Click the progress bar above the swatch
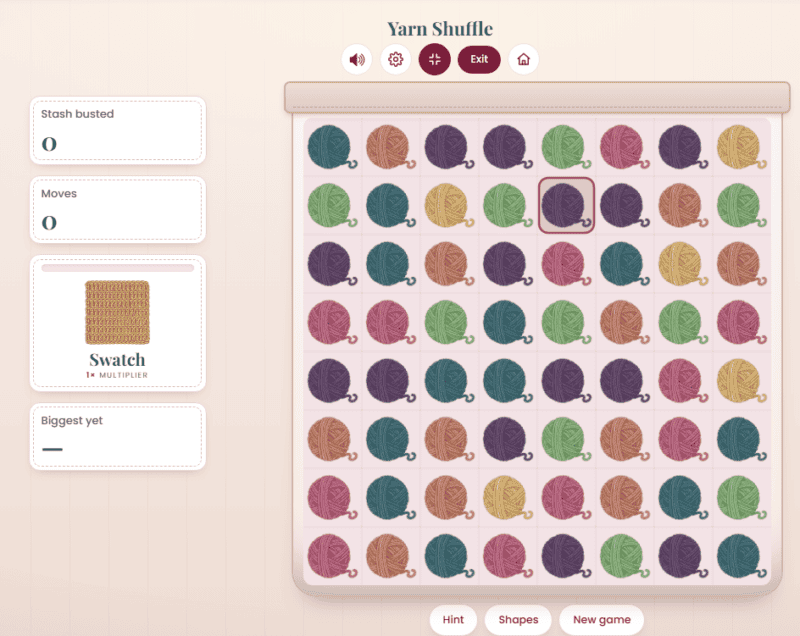800x636 pixels. point(117,268)
